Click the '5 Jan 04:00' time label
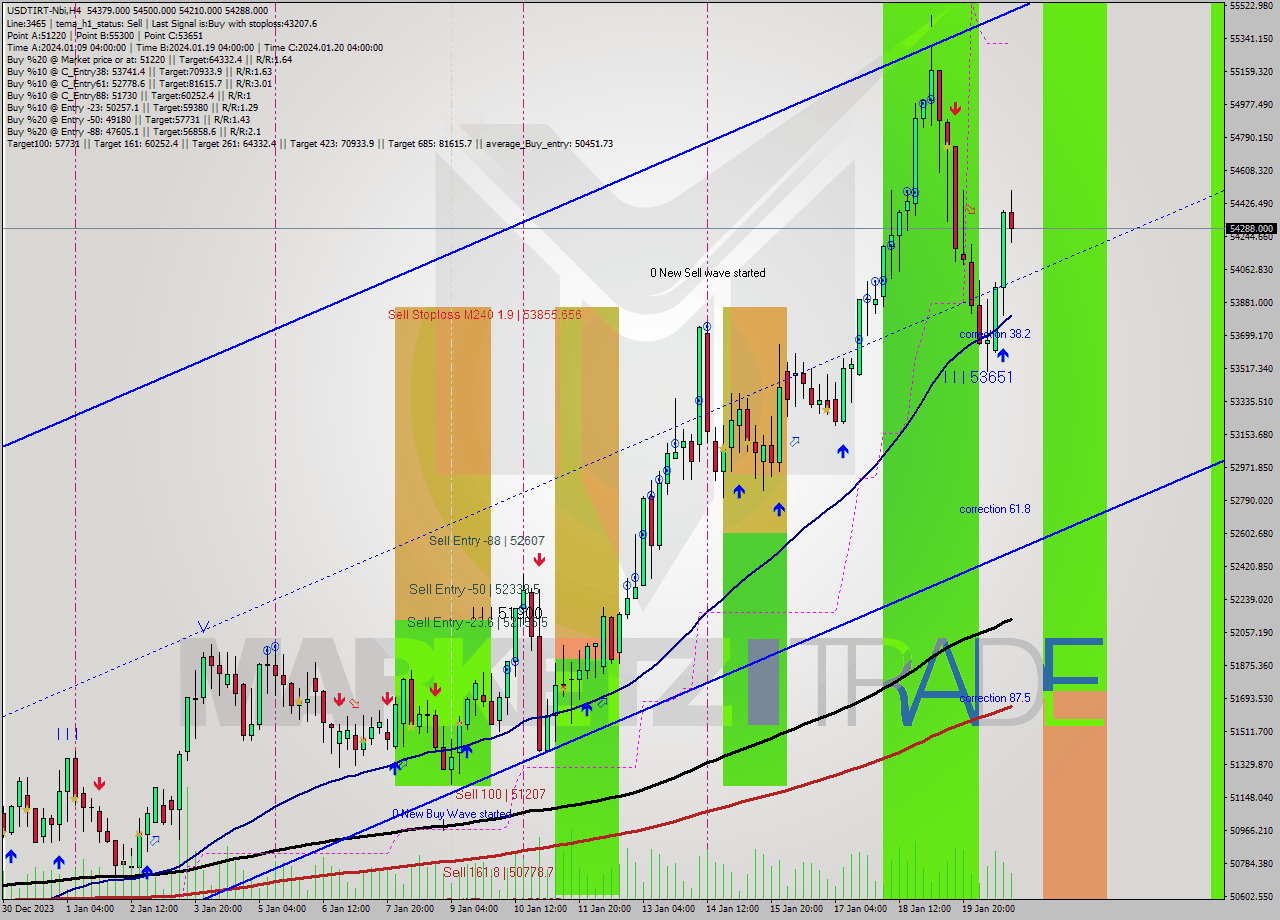 coord(281,909)
